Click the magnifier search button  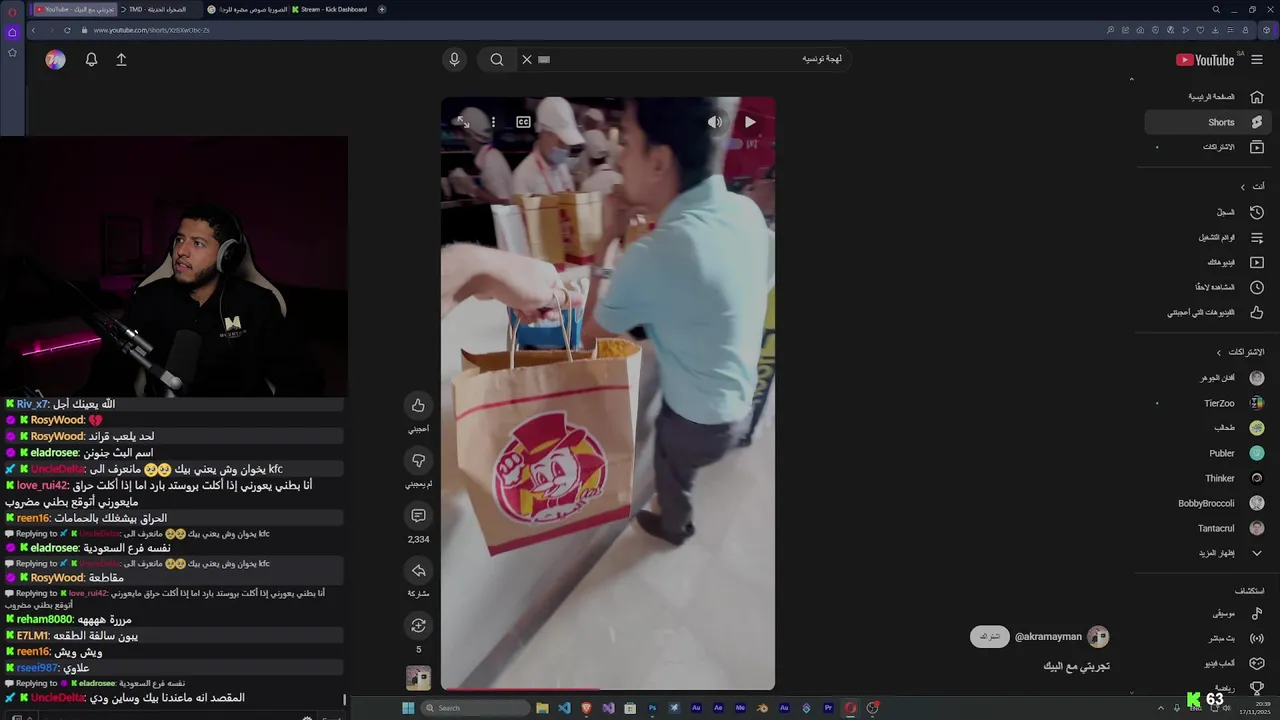coord(497,60)
